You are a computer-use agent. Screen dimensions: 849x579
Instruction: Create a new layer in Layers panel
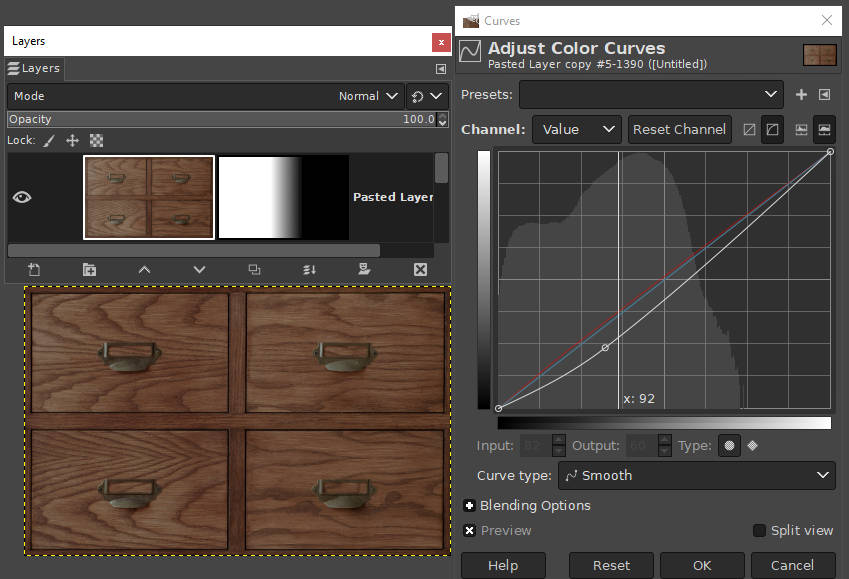point(34,269)
